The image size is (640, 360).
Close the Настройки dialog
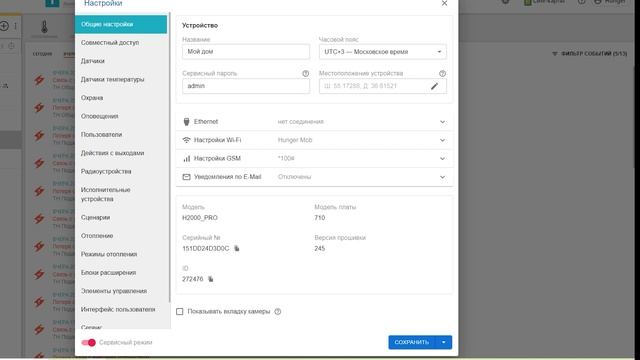(444, 3)
